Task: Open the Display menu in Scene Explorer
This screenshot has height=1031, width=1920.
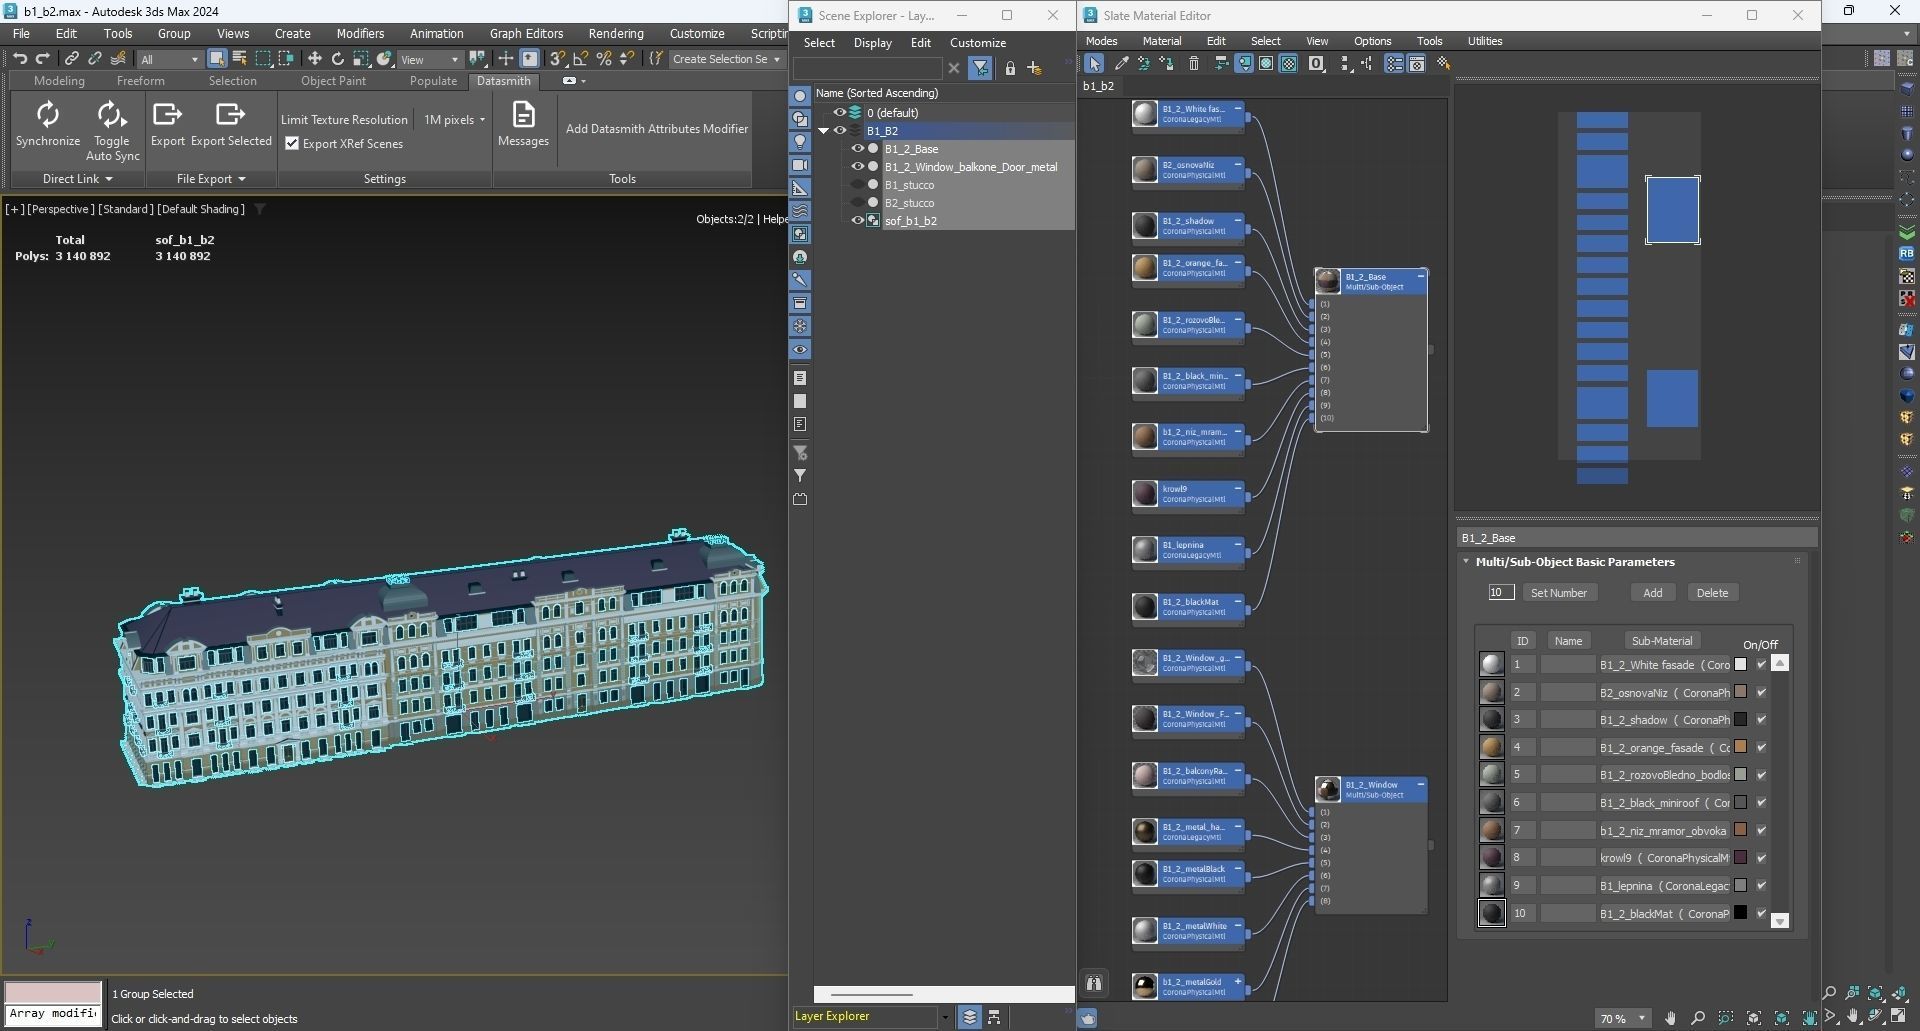Action: tap(872, 43)
